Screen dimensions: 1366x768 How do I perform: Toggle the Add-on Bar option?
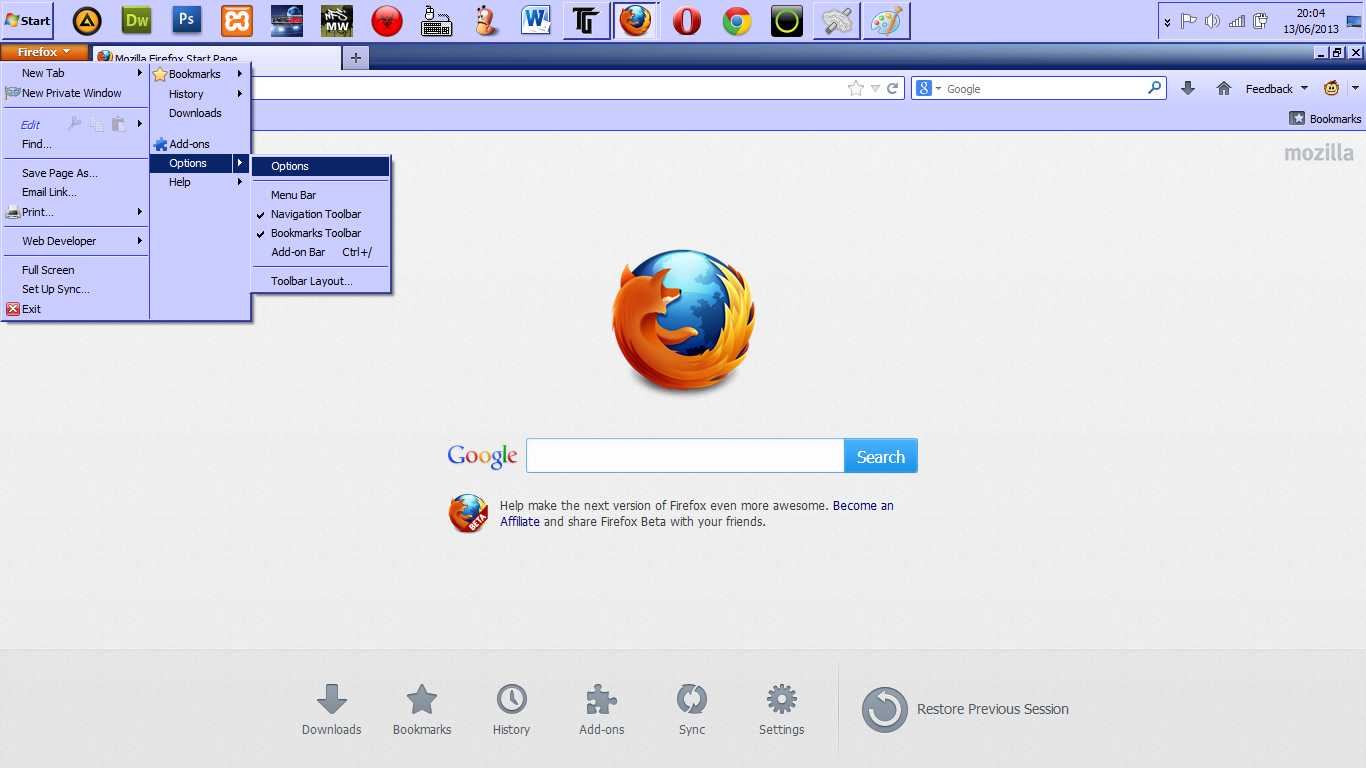click(x=320, y=252)
